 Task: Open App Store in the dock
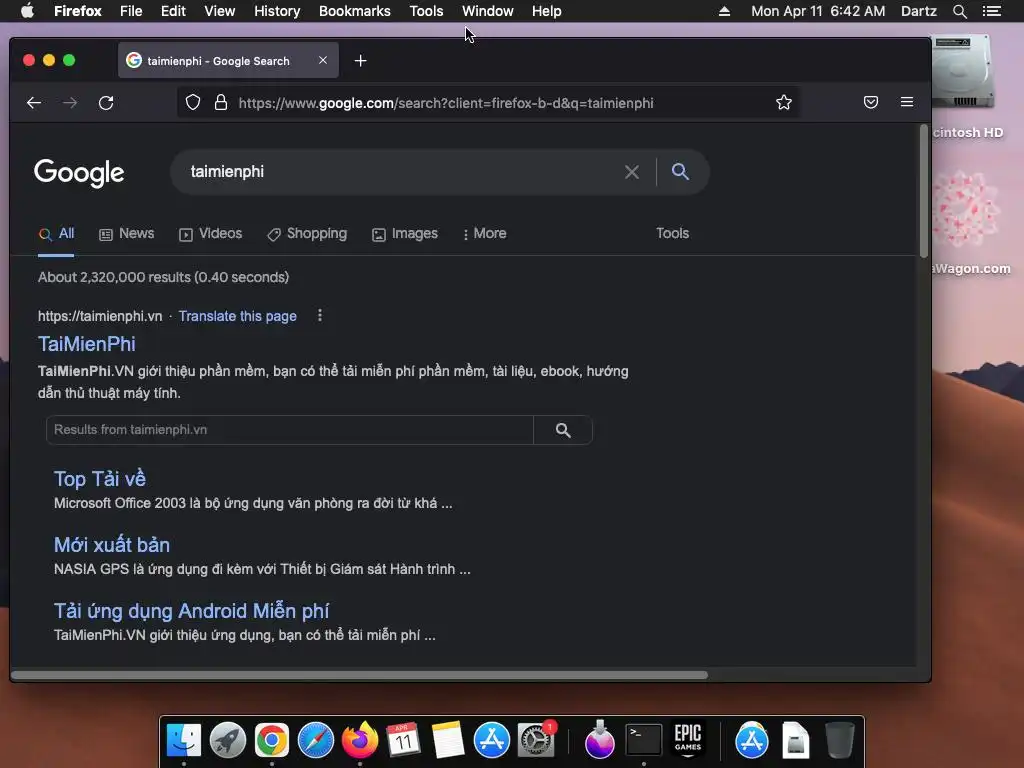tap(491, 741)
